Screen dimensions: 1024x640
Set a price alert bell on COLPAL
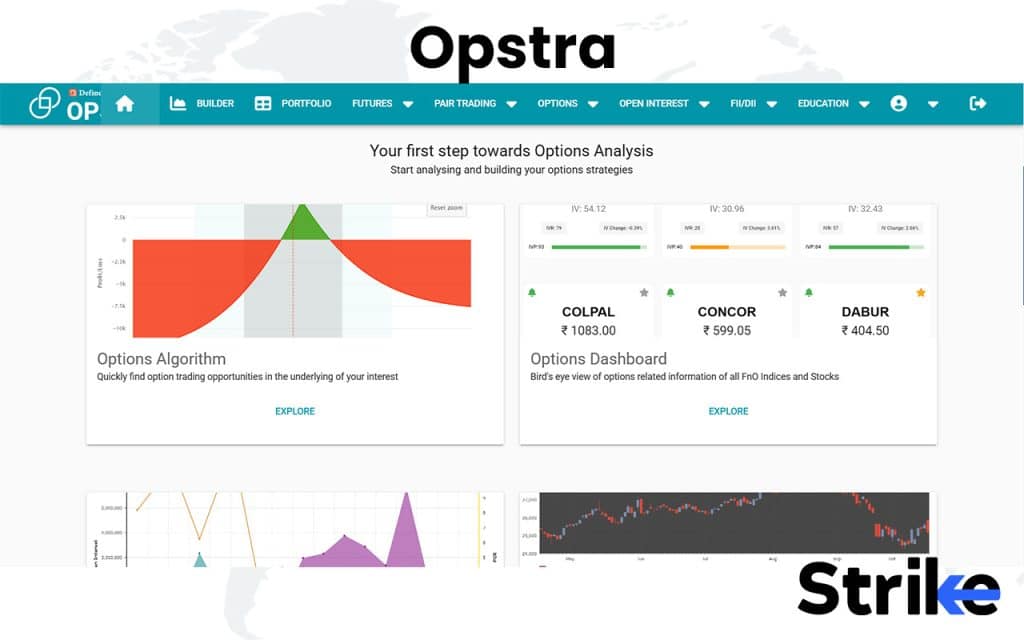pyautogui.click(x=533, y=292)
